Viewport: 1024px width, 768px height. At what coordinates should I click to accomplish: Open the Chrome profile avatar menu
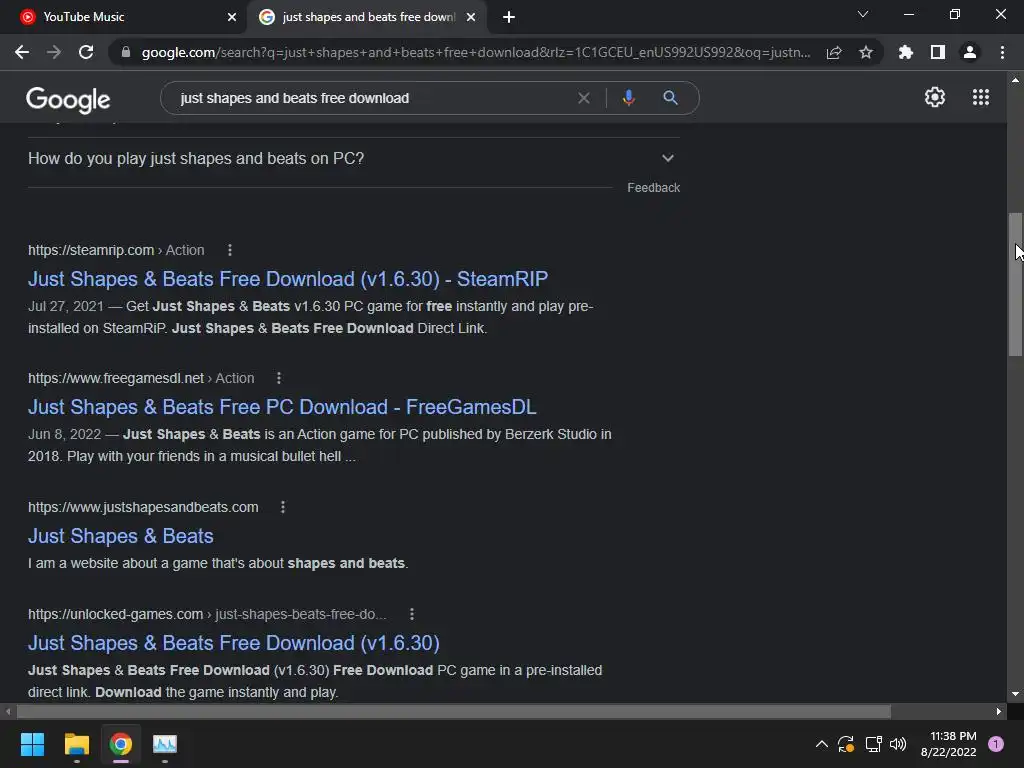970,52
